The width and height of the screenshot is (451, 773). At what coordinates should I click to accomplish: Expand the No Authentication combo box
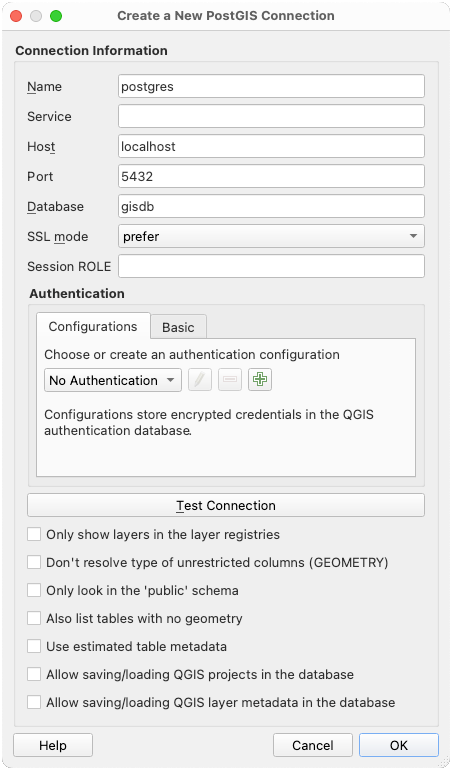(x=113, y=380)
